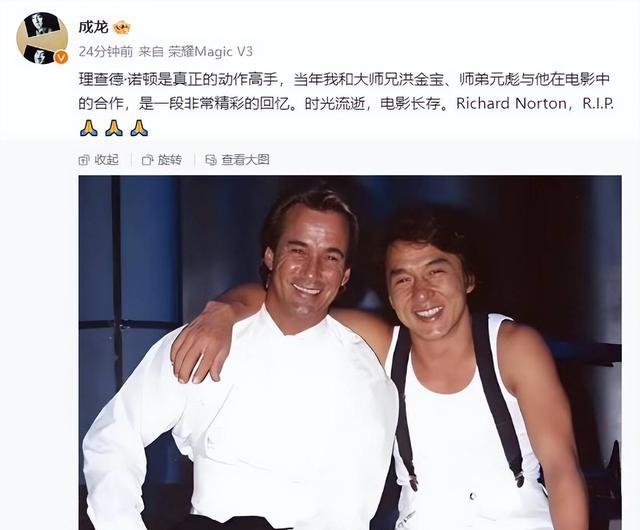Click the 来自 label before the device name
640x530 pixels.
(x=151, y=52)
